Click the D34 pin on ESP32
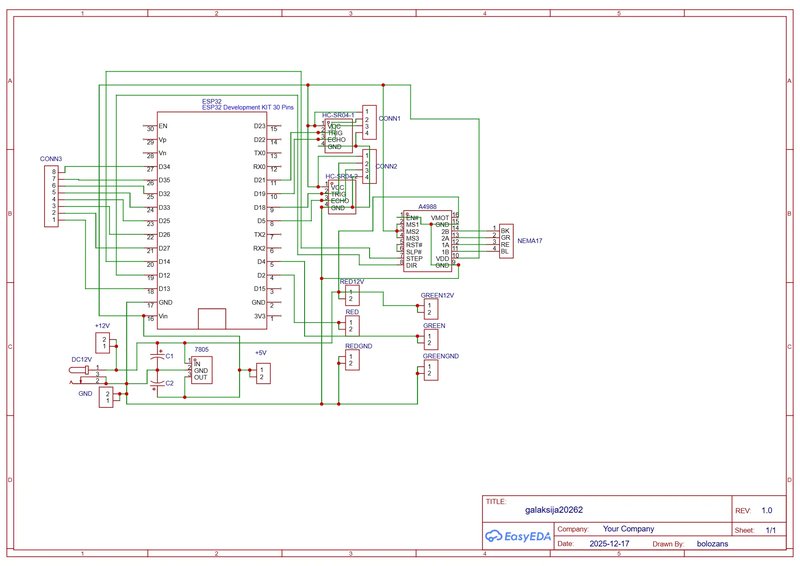 pos(164,167)
